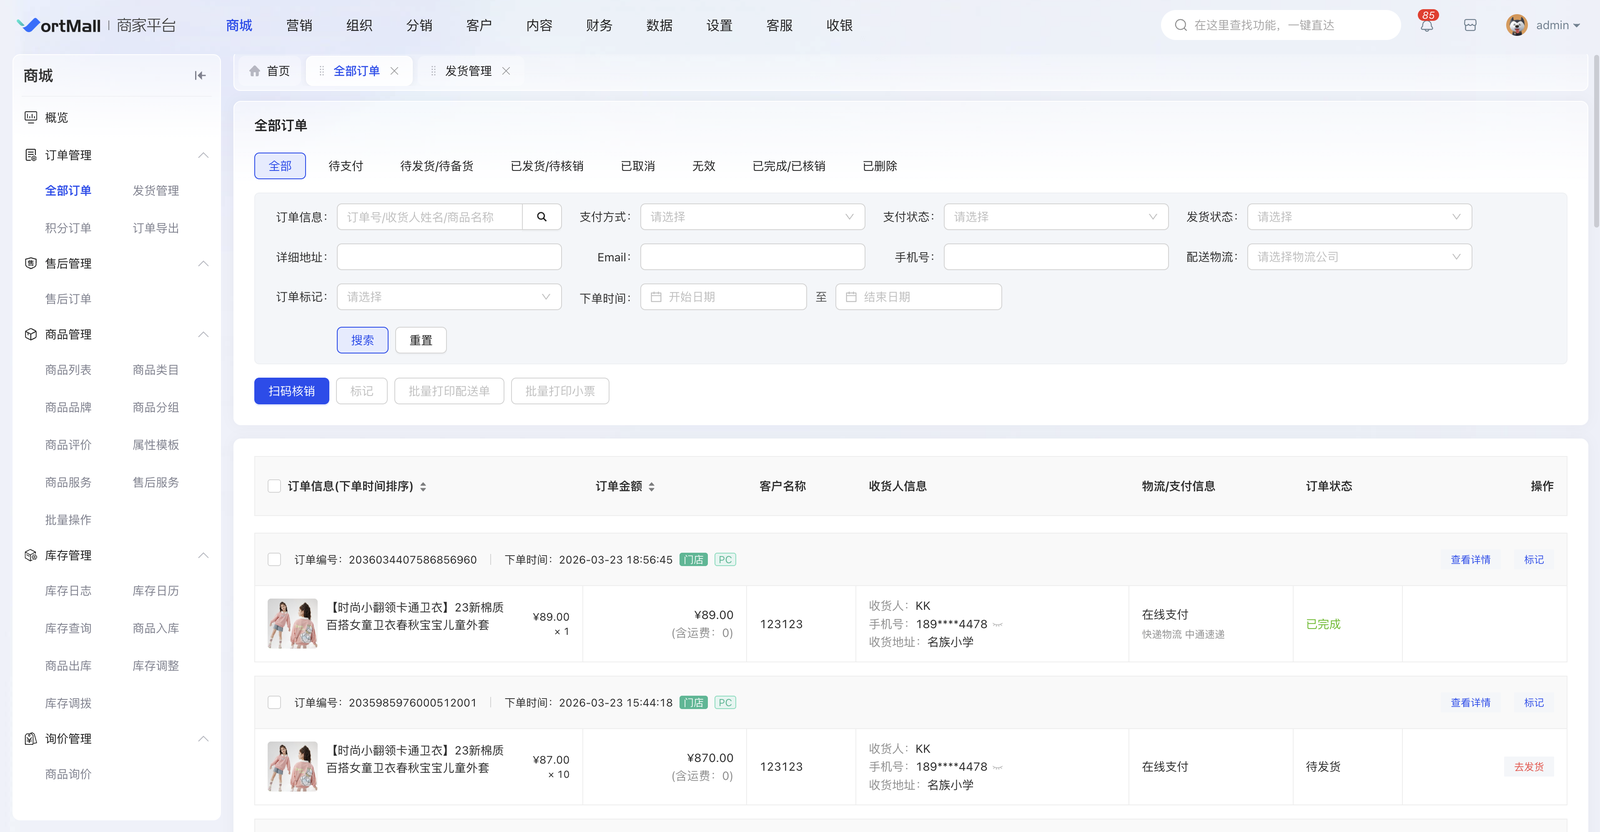Collapse the 订单管理 sidebar section

coord(203,155)
